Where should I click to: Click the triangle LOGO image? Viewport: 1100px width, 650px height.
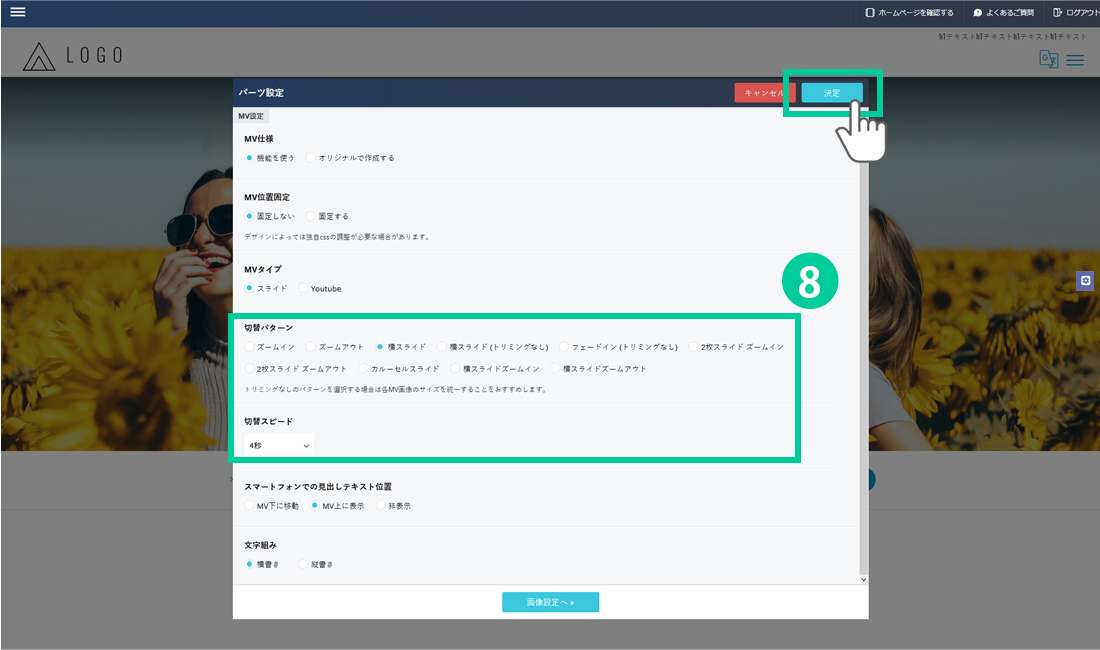[40, 56]
